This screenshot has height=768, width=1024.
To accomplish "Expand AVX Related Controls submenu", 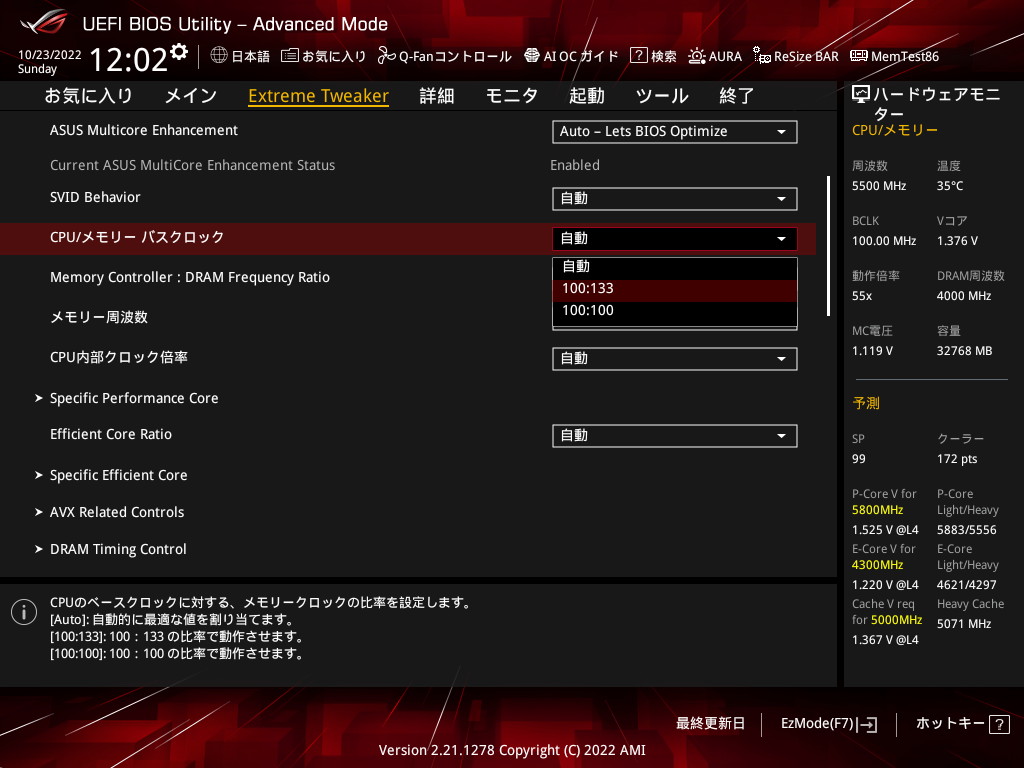I will [x=117, y=513].
